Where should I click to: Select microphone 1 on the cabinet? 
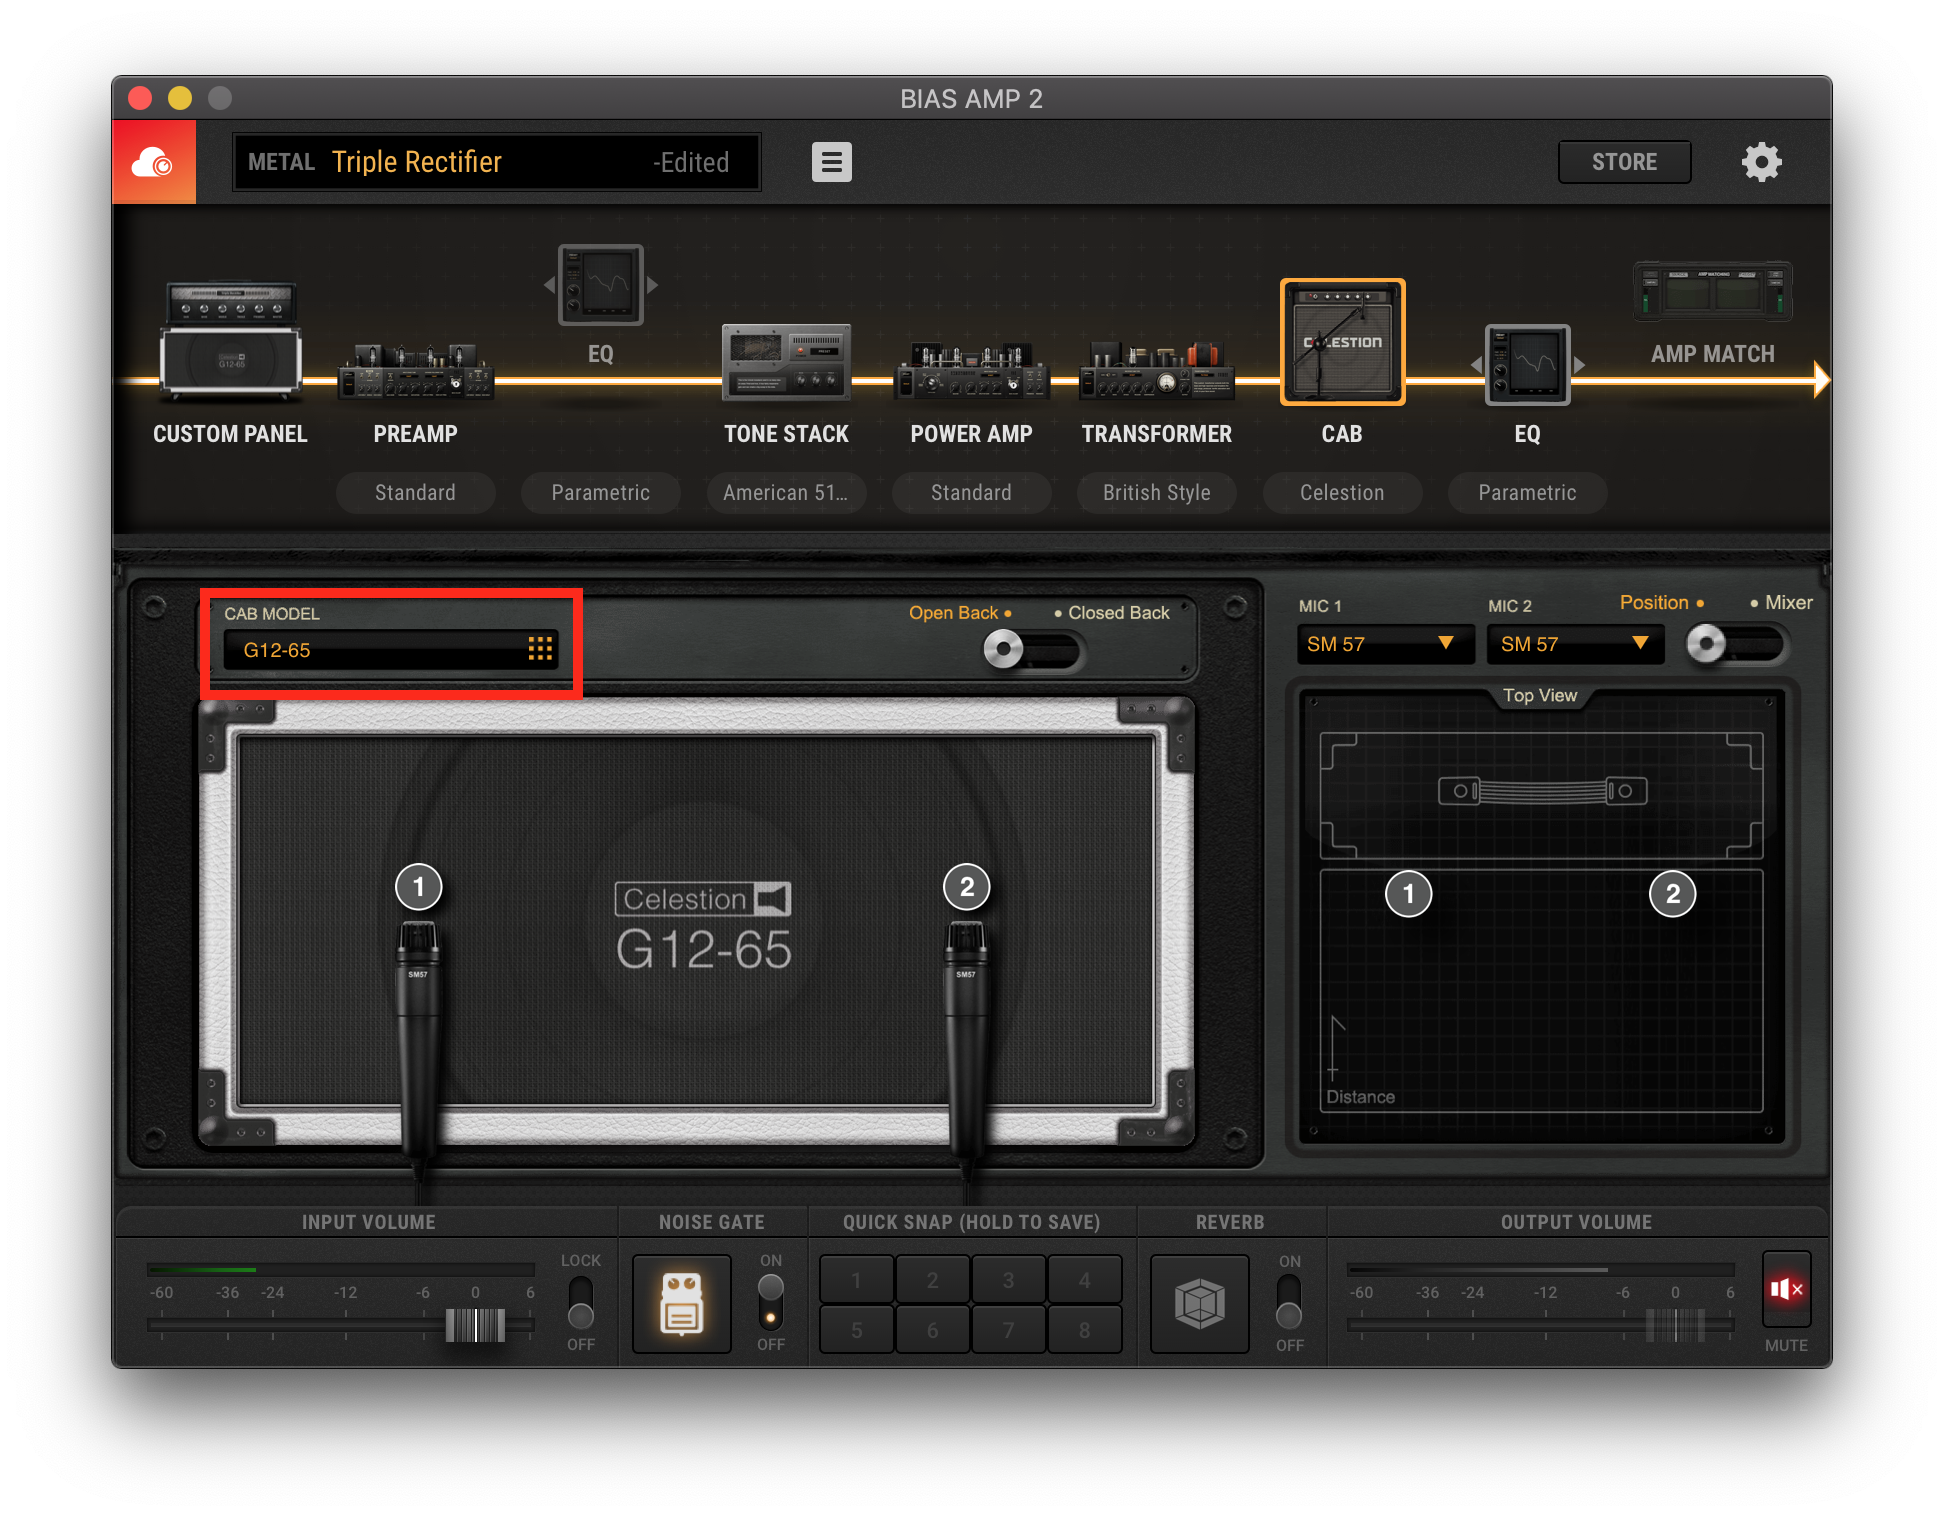click(x=418, y=1040)
